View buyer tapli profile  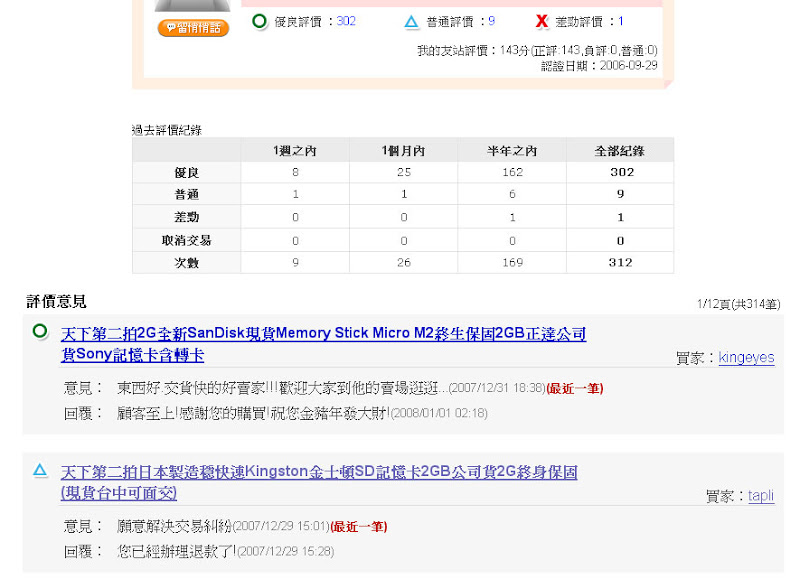click(x=761, y=496)
